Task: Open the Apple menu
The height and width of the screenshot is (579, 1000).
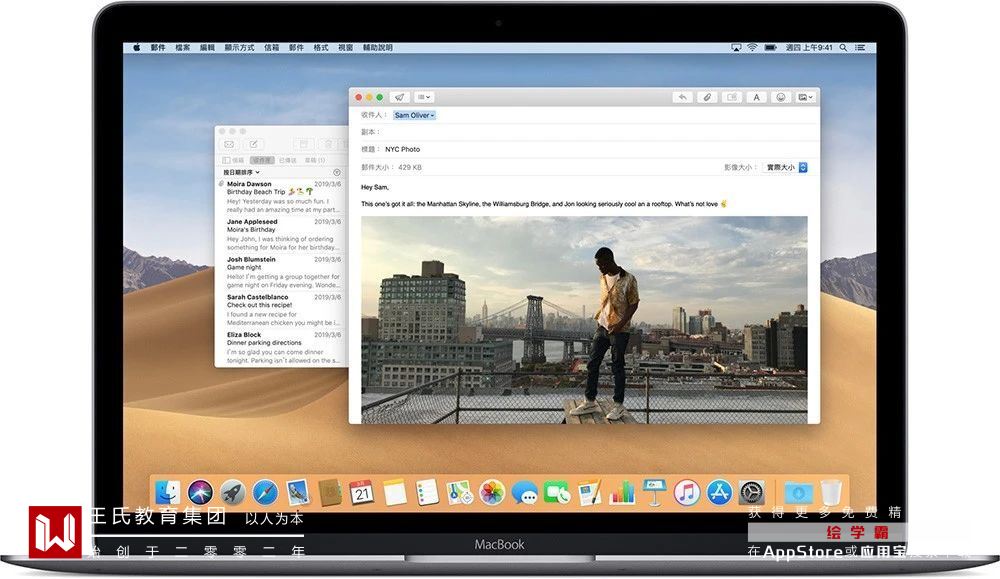Action: tap(136, 47)
